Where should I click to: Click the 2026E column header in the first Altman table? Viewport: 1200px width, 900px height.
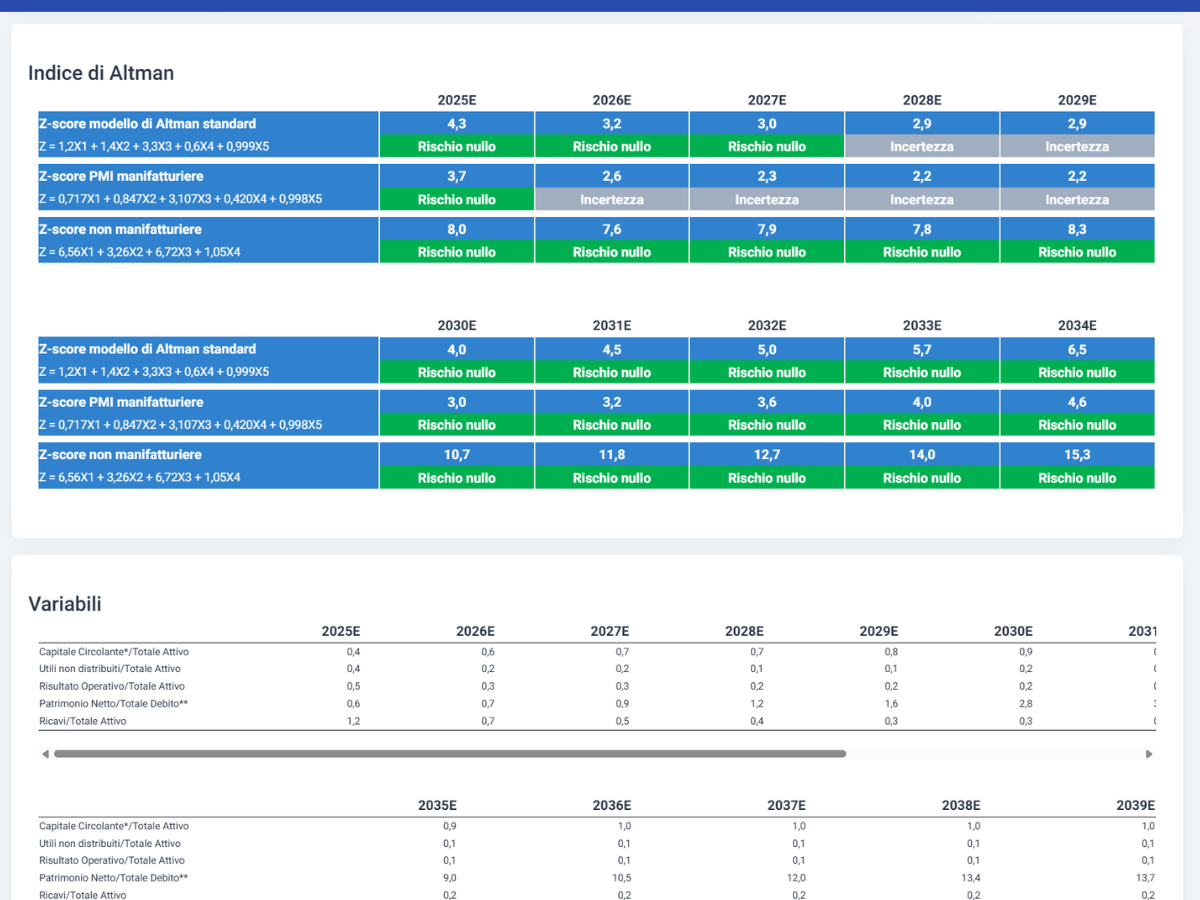click(x=612, y=100)
